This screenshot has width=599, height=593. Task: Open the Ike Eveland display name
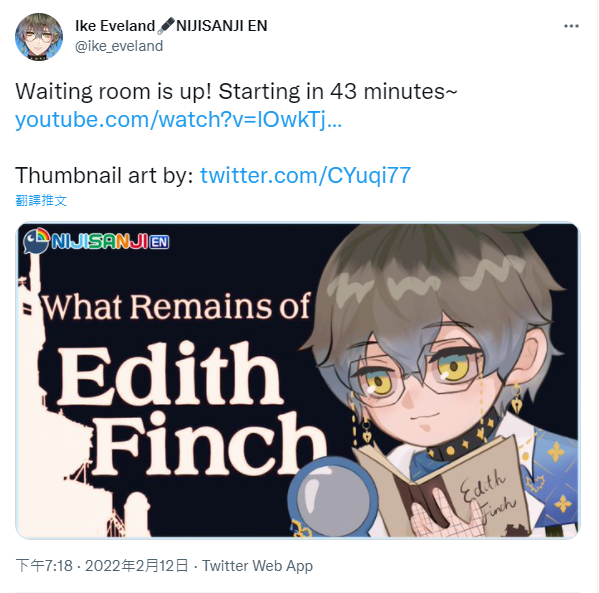(115, 26)
